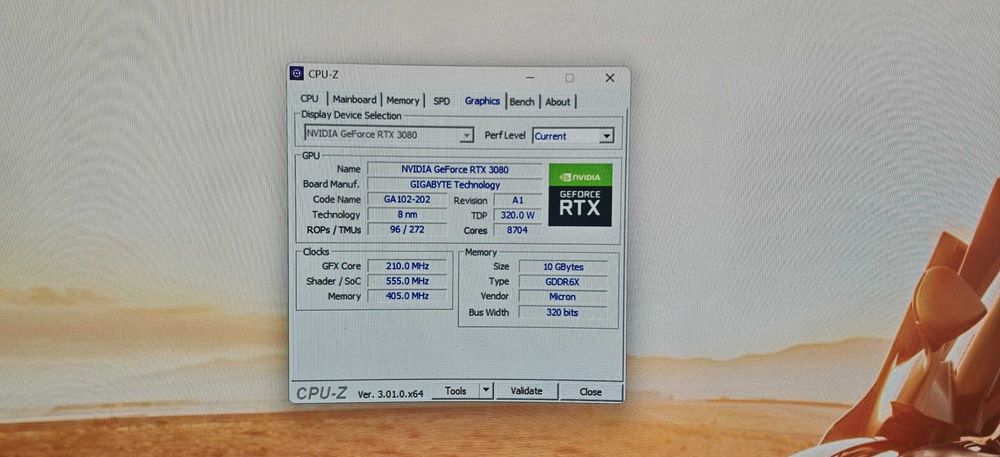Screen dimensions: 1000x457
Task: Click the 320.0 W TDP value
Action: tap(517, 215)
